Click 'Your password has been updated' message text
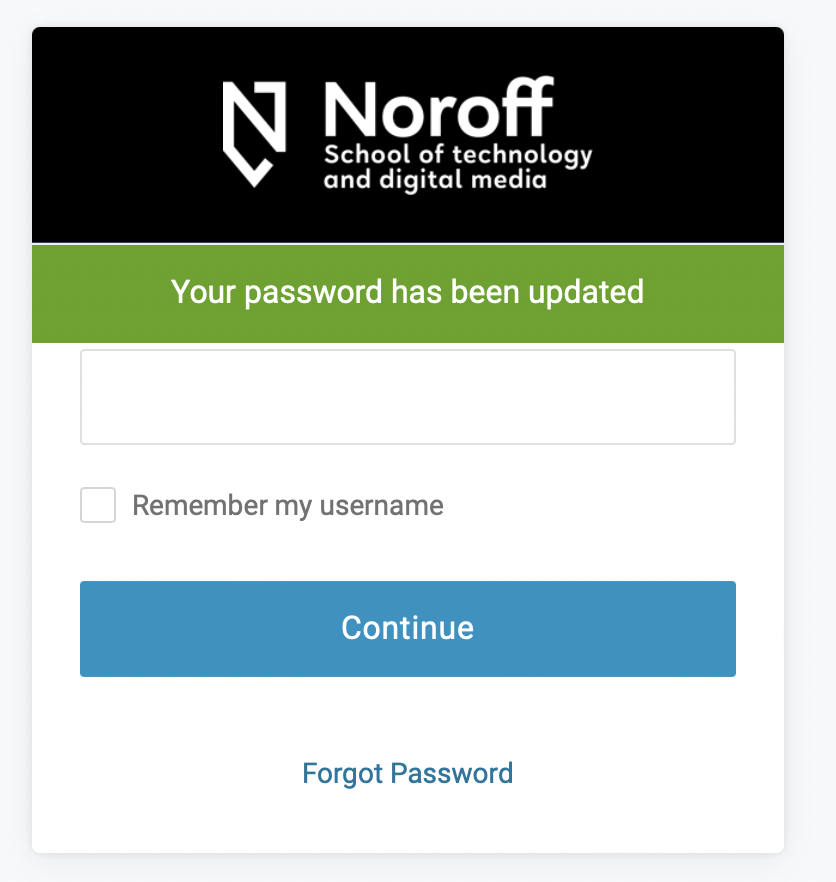The height and width of the screenshot is (882, 836). click(407, 292)
